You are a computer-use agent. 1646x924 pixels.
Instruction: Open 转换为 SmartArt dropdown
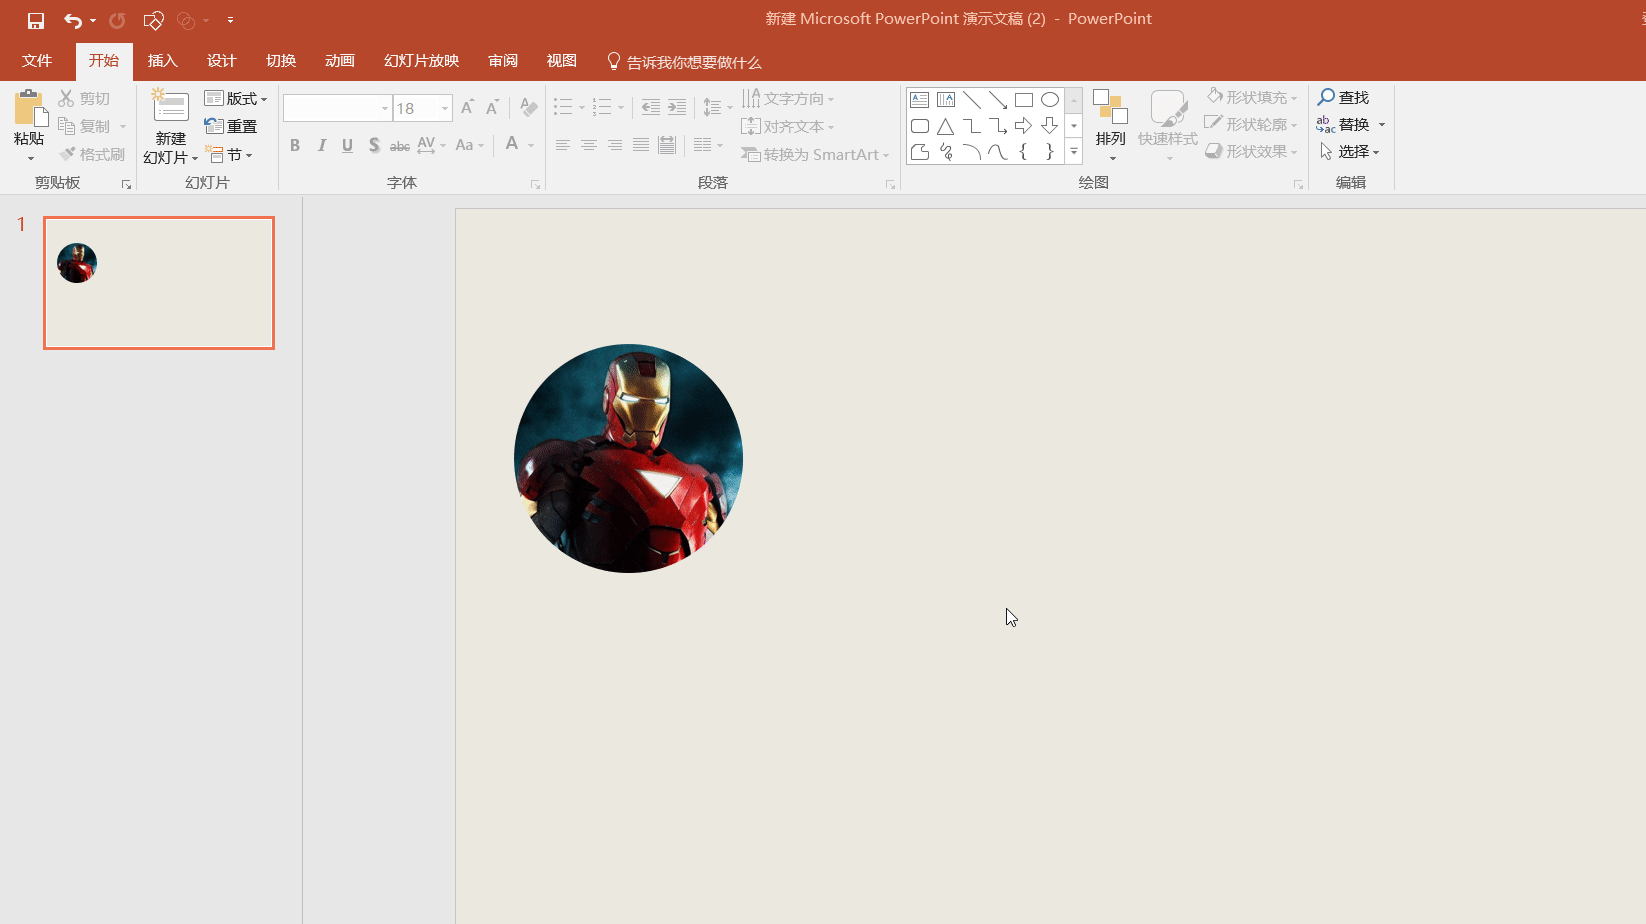[815, 154]
